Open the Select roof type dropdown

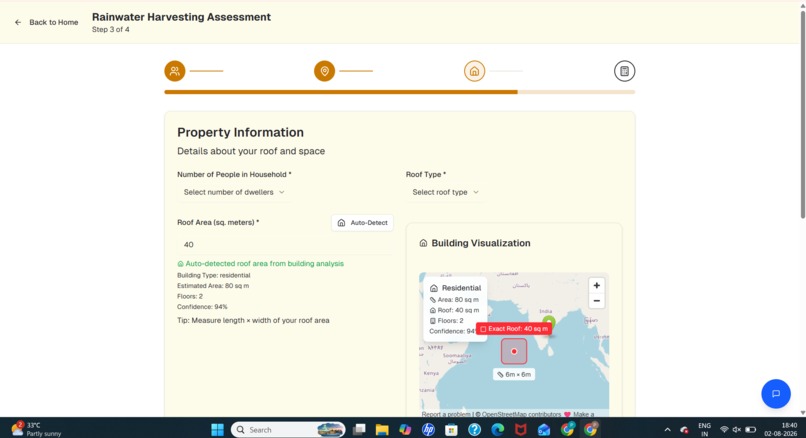(445, 192)
